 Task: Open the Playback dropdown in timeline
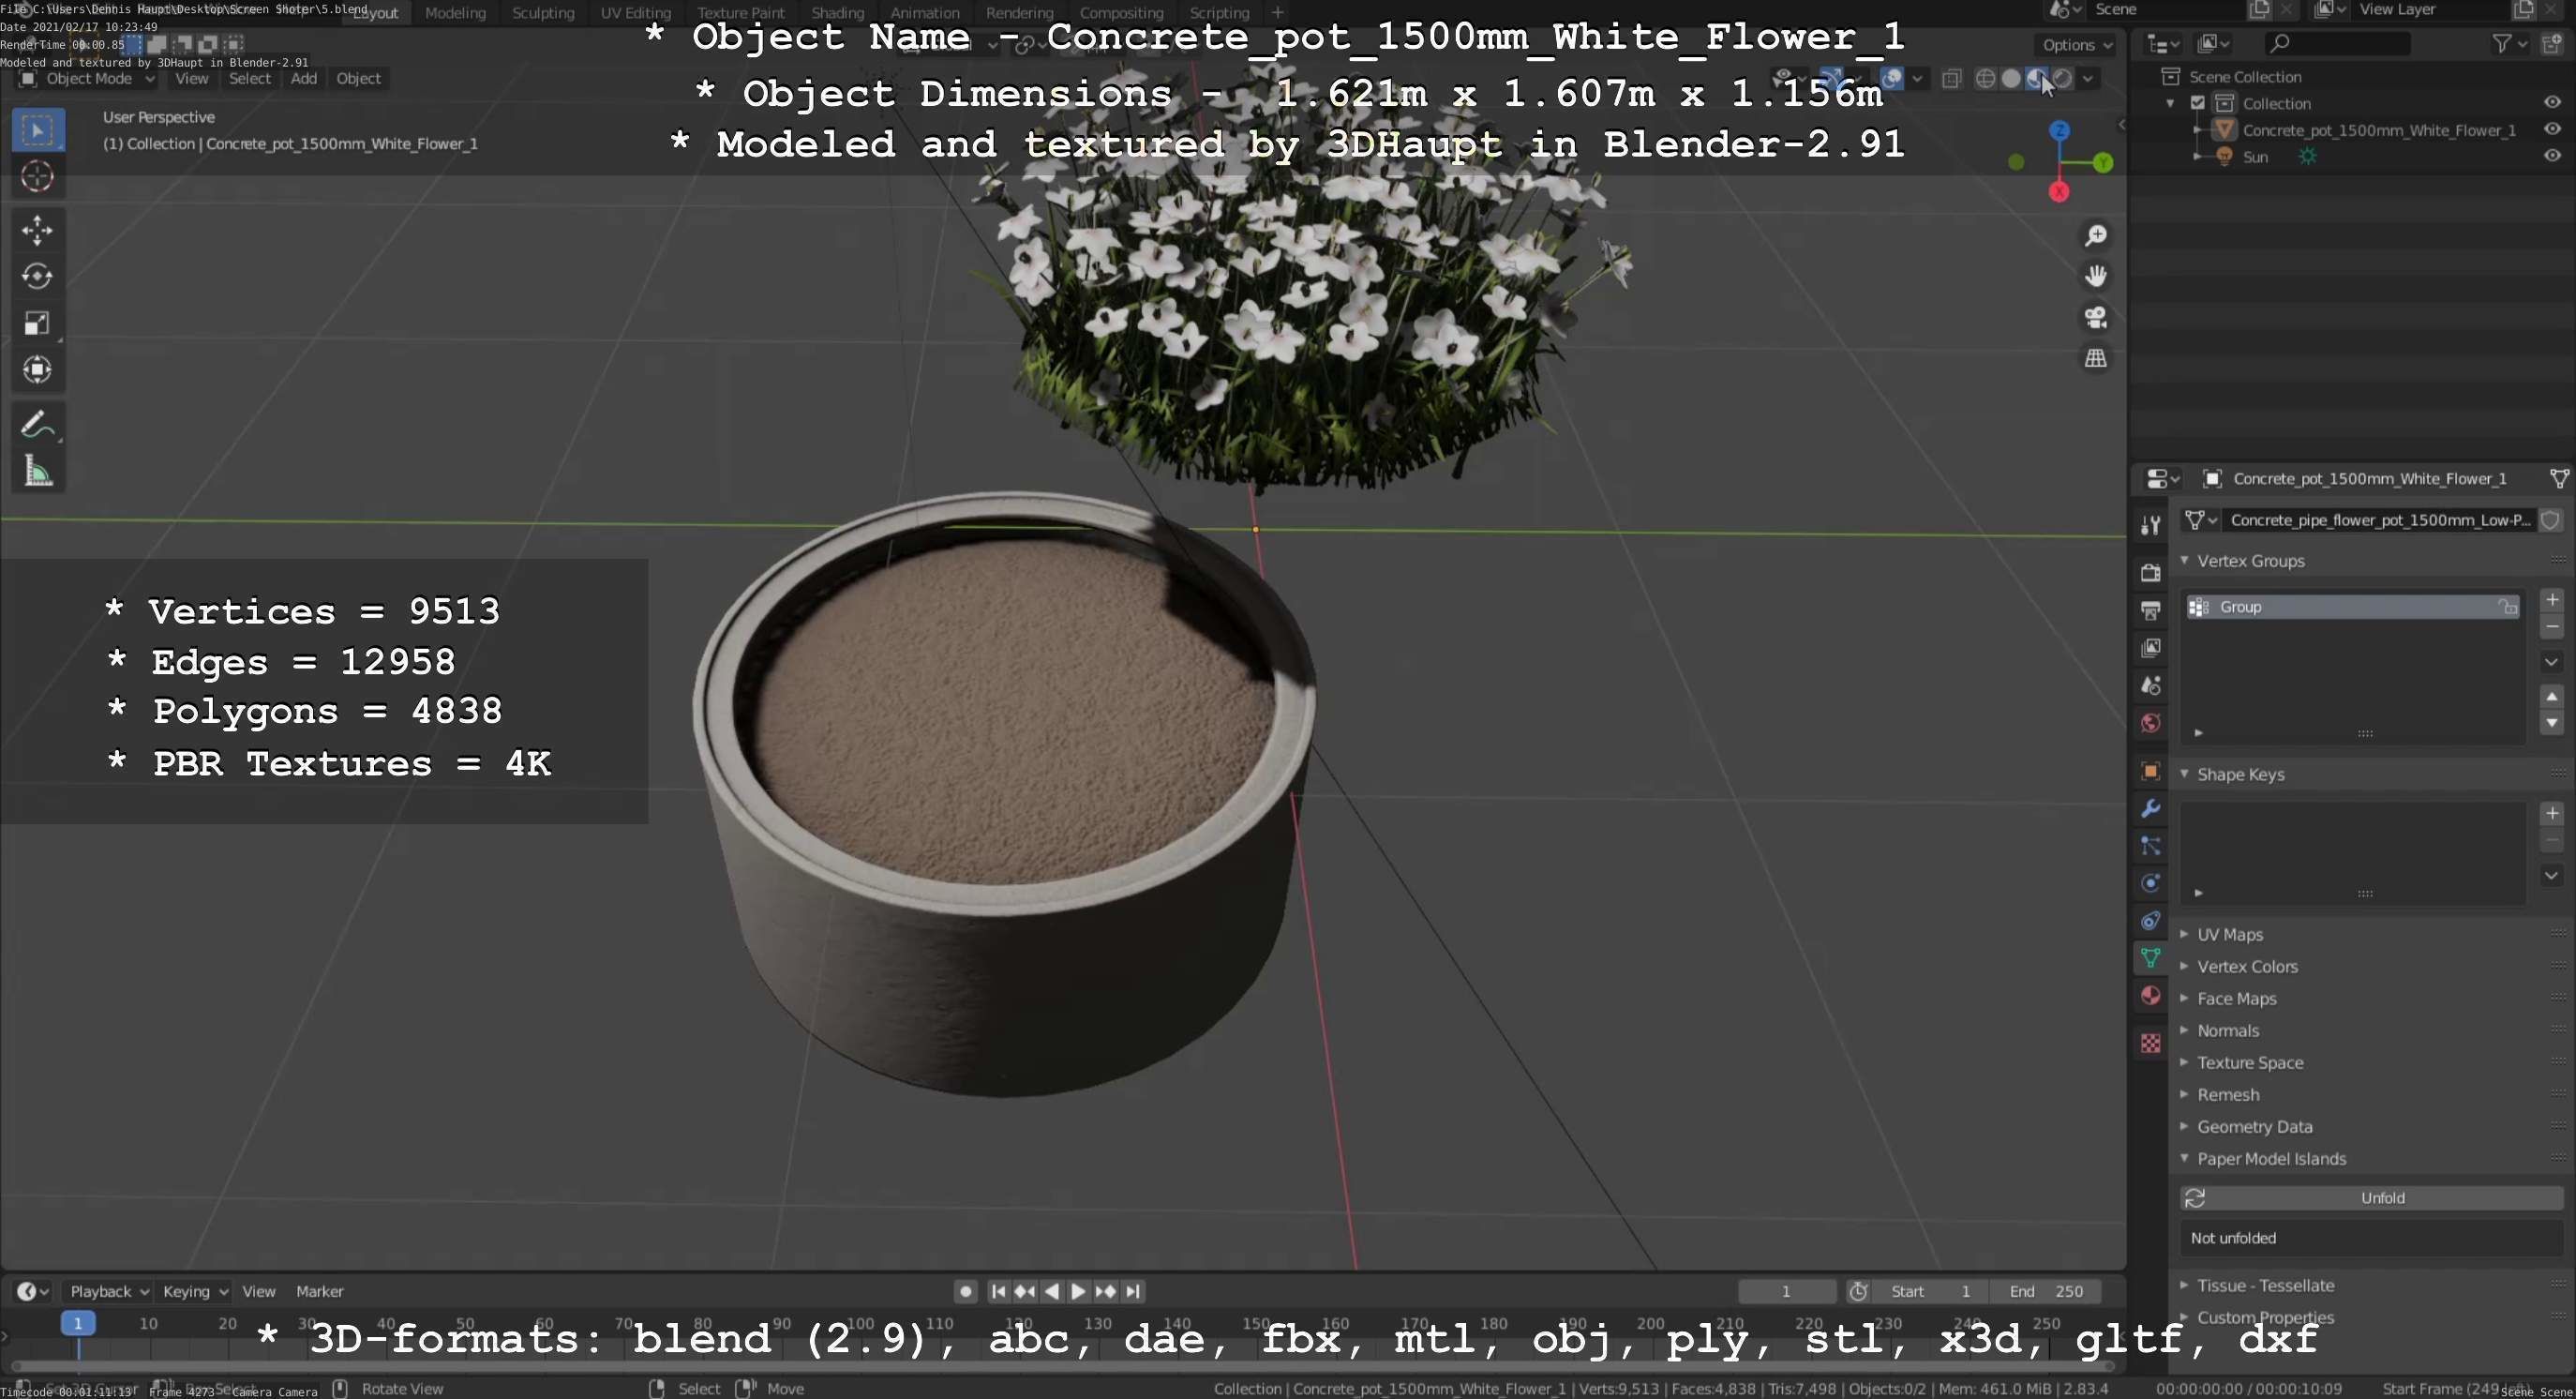pos(108,1291)
